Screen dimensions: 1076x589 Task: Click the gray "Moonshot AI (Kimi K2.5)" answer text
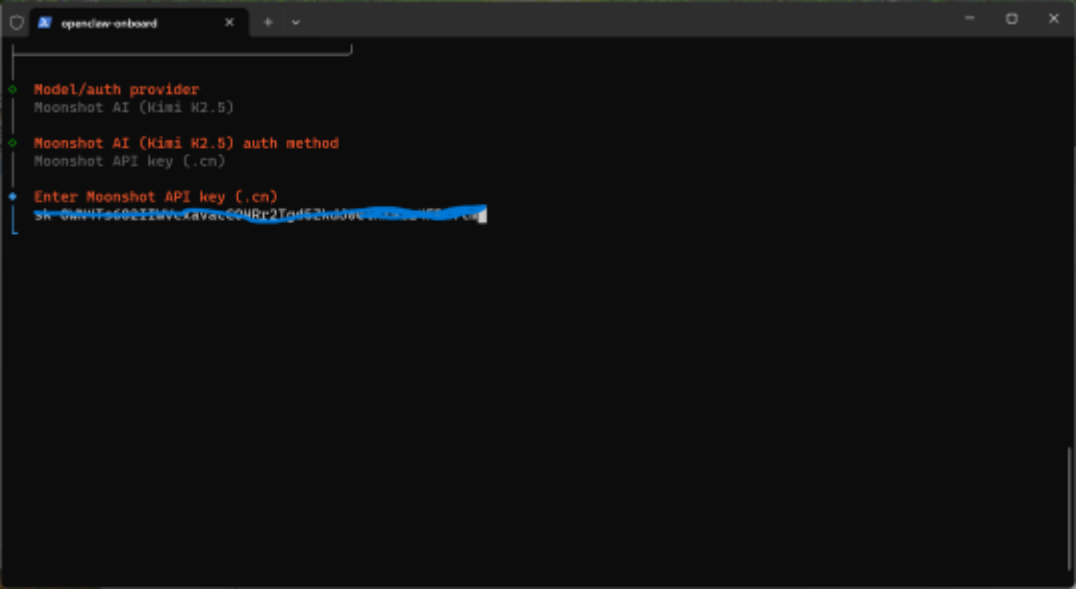pos(133,107)
